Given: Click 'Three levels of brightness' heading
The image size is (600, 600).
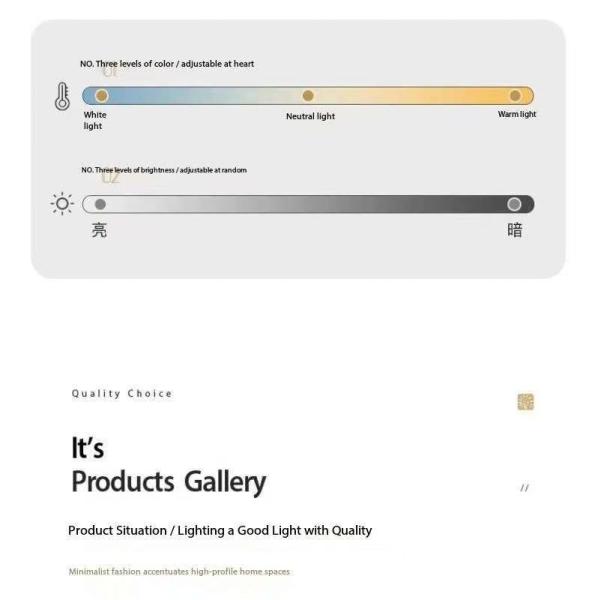Looking at the screenshot, I should (x=164, y=170).
